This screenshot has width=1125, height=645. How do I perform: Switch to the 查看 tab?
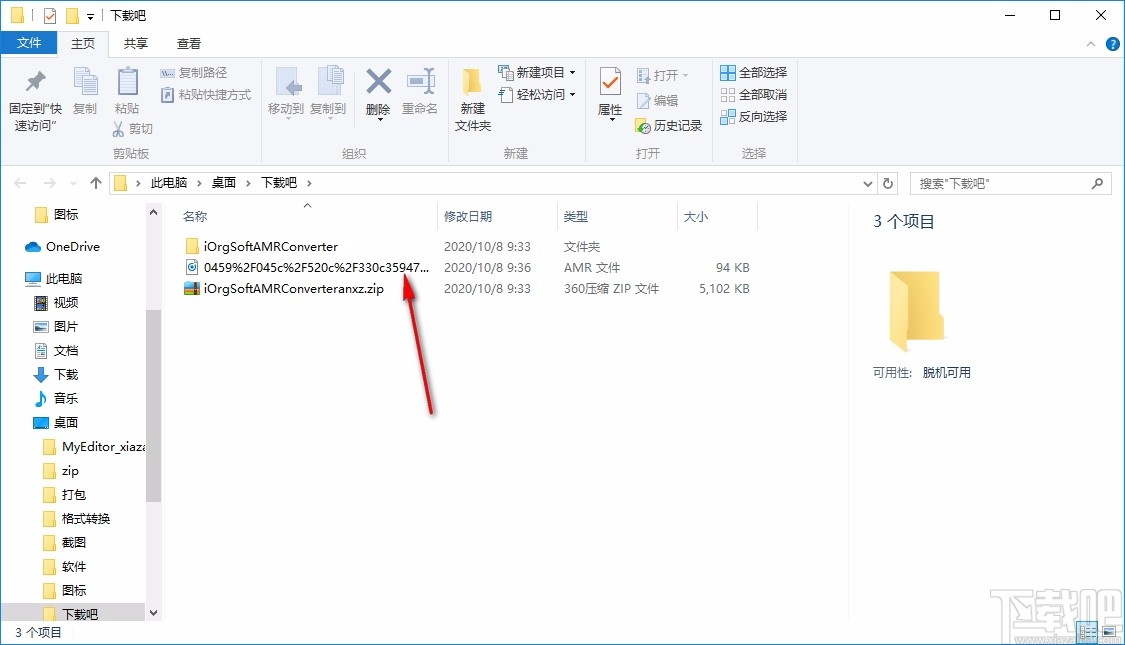(x=188, y=43)
